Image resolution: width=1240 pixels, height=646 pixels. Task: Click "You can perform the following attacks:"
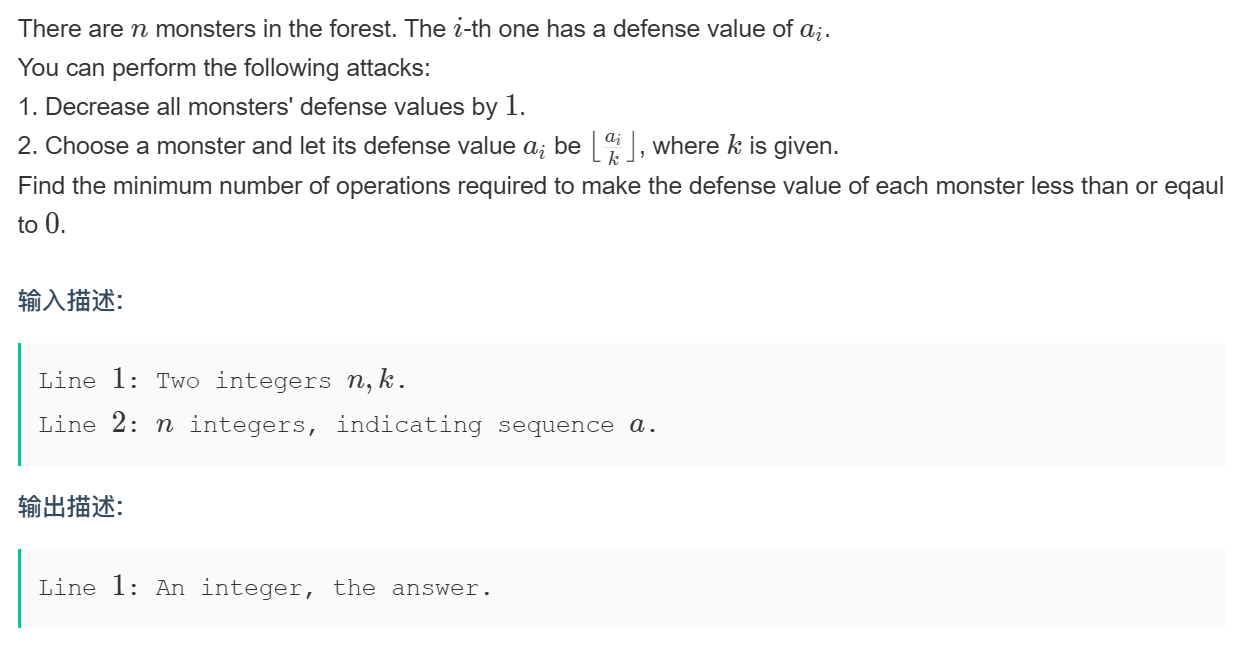click(224, 68)
